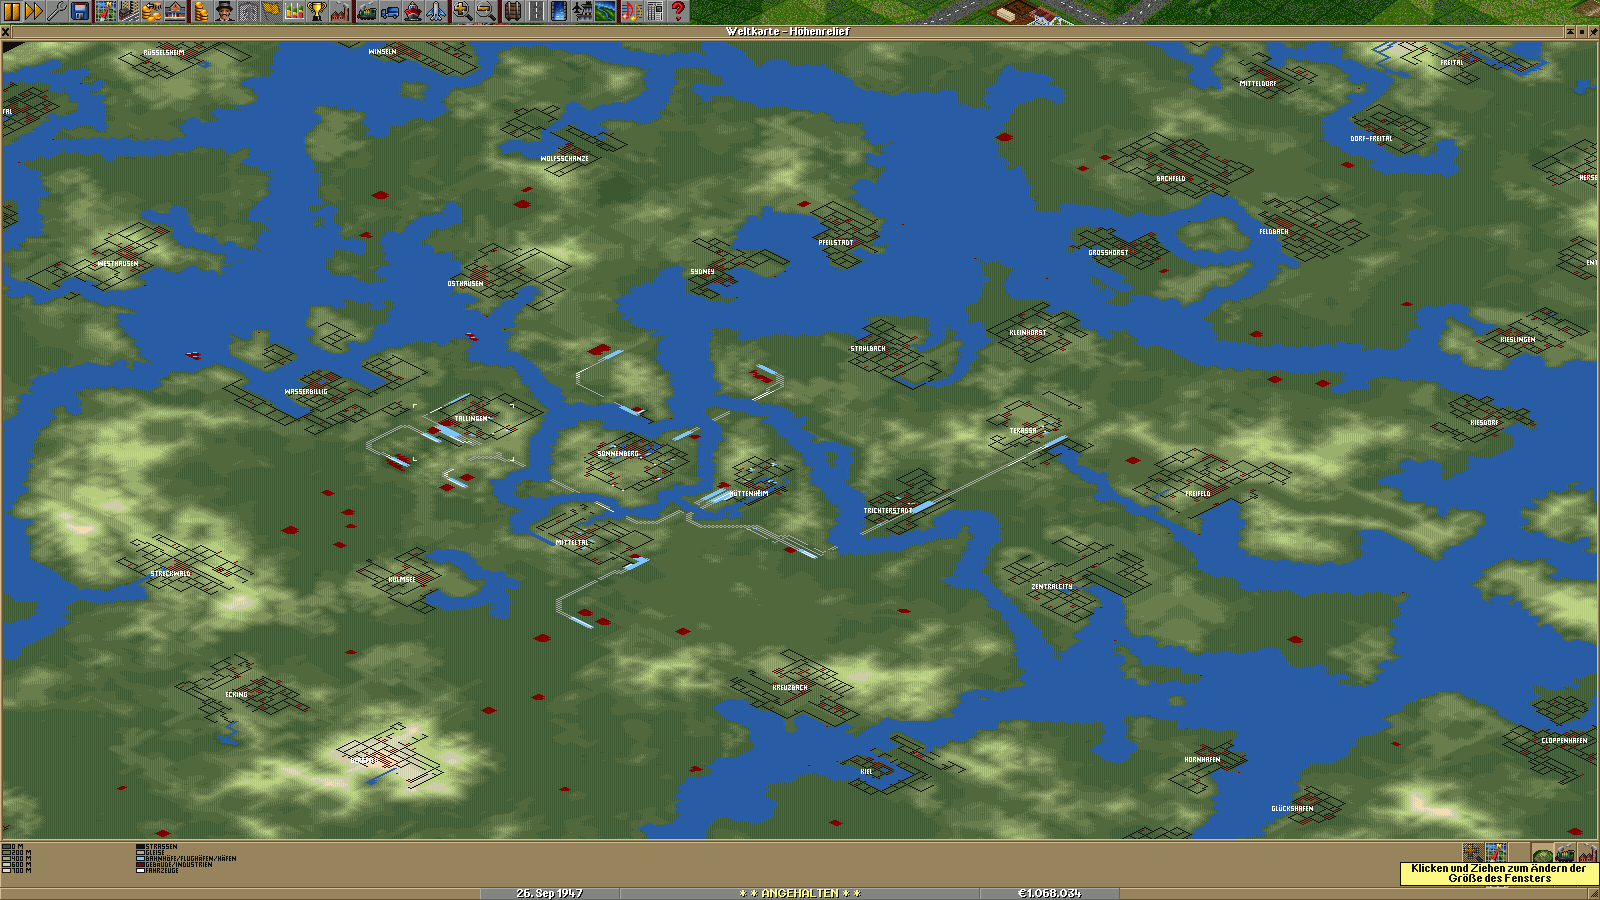Toggle fast forward game speed
1600x900 pixels.
pos(34,11)
